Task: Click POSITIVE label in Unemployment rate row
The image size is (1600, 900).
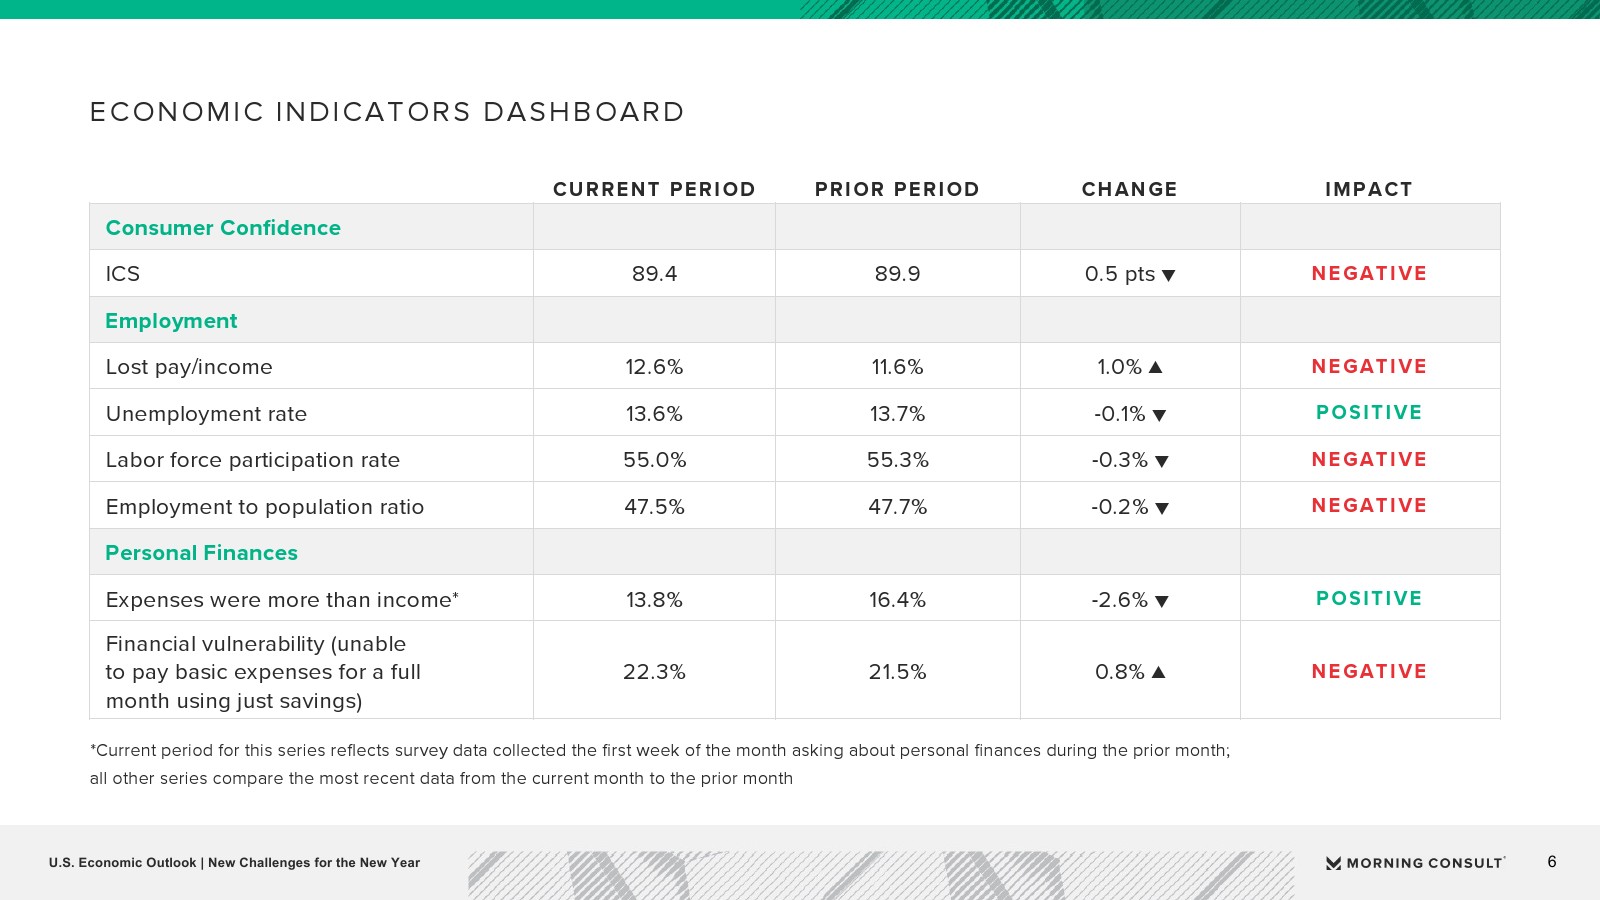Action: tap(1369, 413)
